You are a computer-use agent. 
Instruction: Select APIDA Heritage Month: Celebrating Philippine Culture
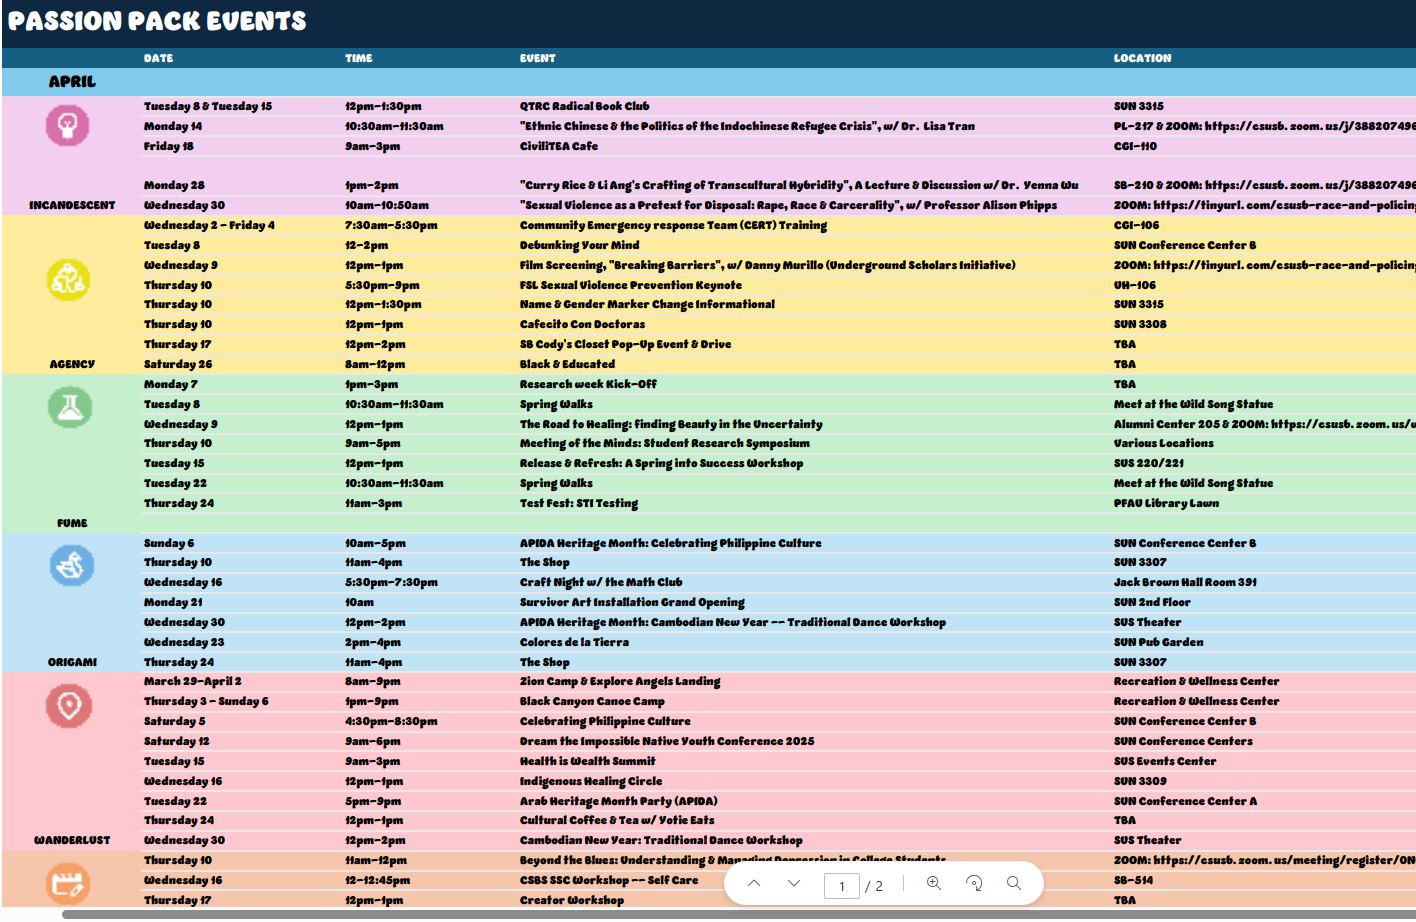[670, 543]
